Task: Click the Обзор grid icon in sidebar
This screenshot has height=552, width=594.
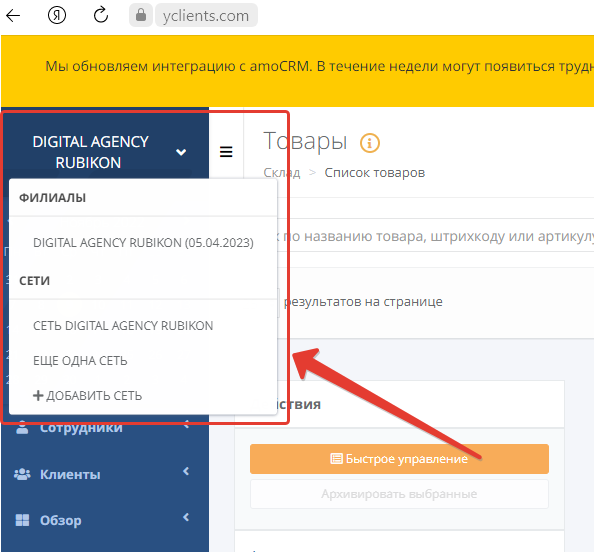Action: point(22,521)
